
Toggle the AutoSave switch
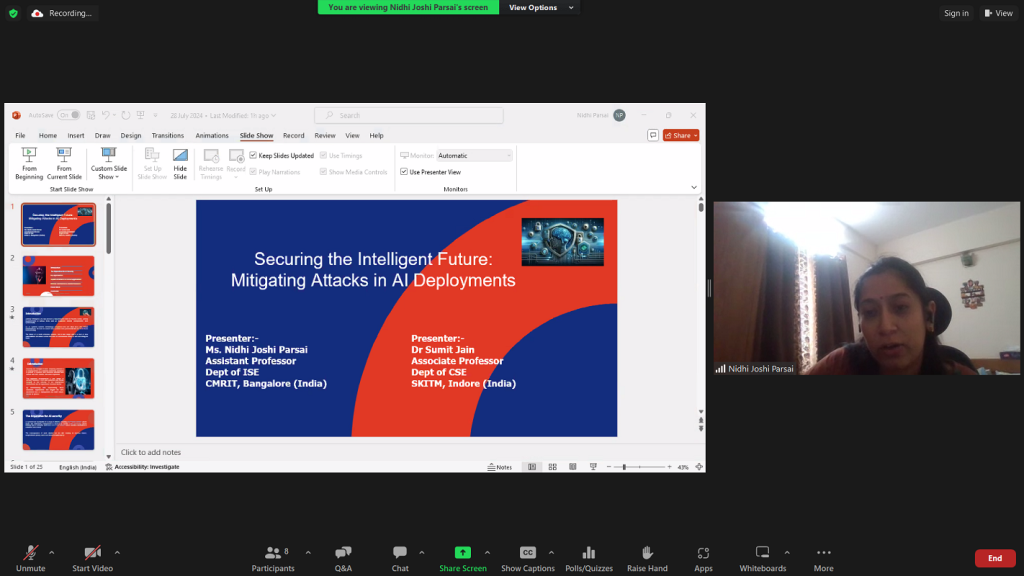click(68, 115)
